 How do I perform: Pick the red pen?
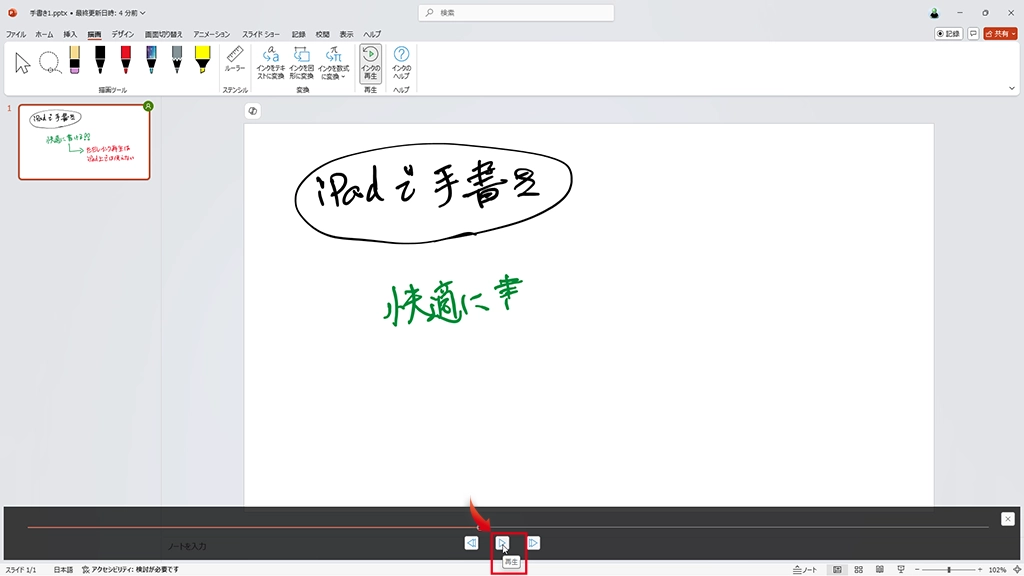[x=125, y=60]
